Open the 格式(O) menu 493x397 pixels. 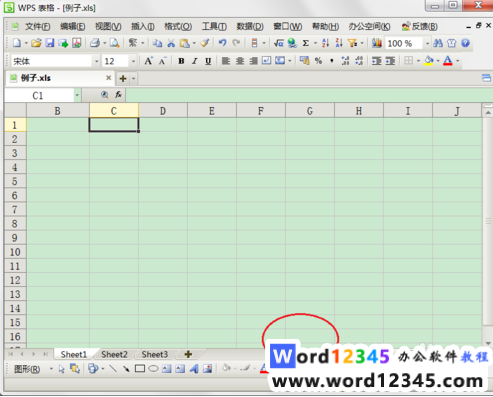(x=178, y=26)
